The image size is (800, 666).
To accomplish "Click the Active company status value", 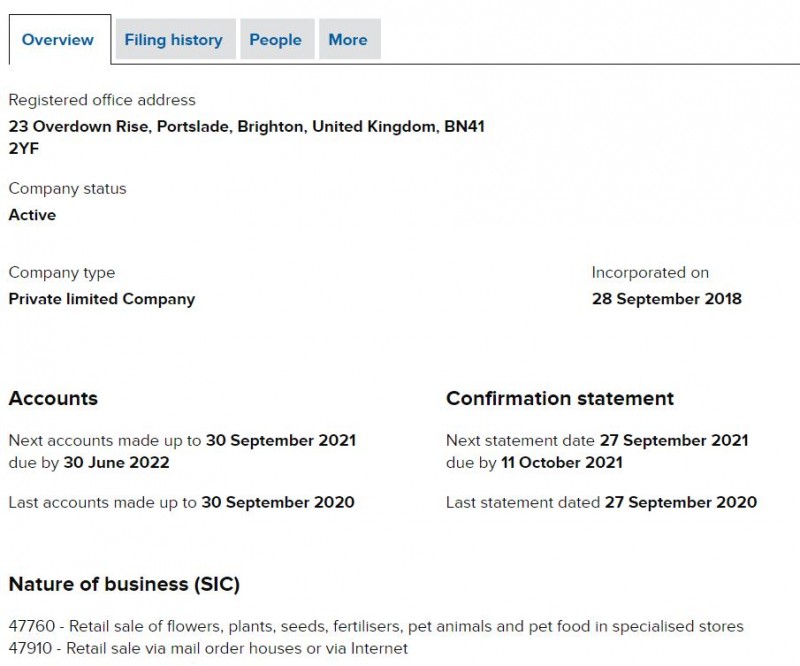I will click(x=32, y=215).
